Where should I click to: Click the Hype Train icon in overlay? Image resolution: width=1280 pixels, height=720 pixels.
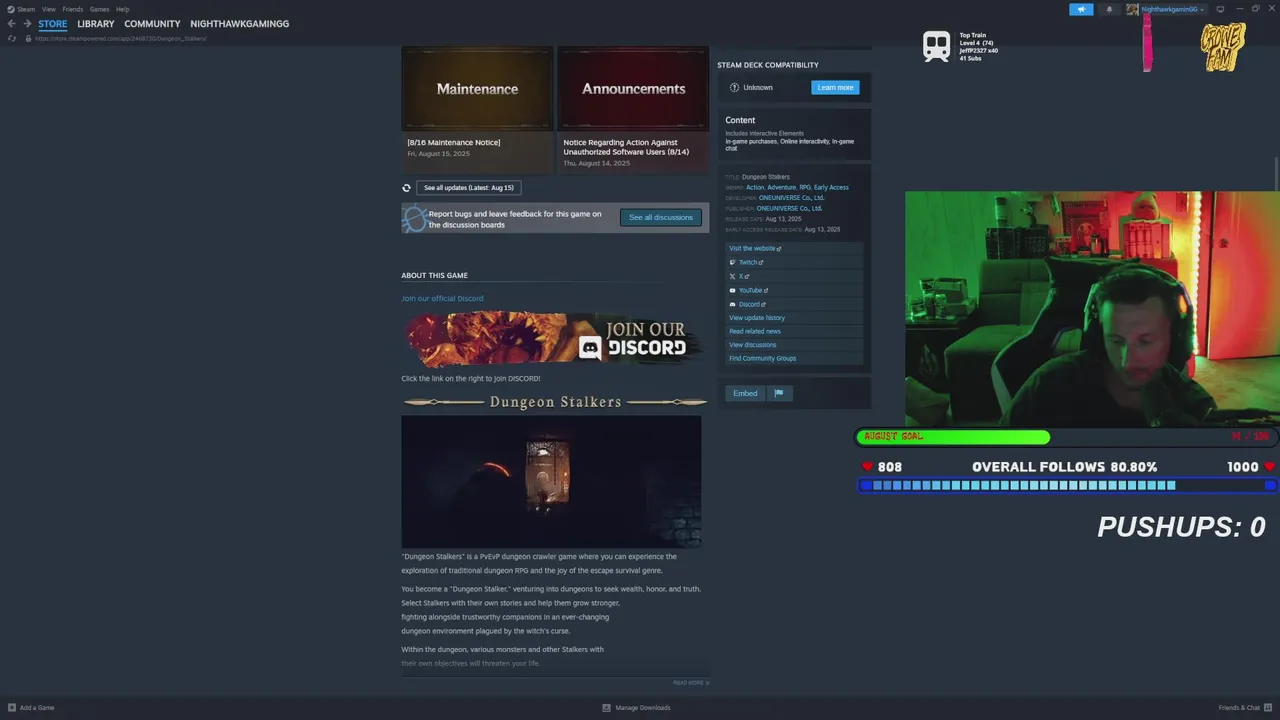[x=936, y=46]
